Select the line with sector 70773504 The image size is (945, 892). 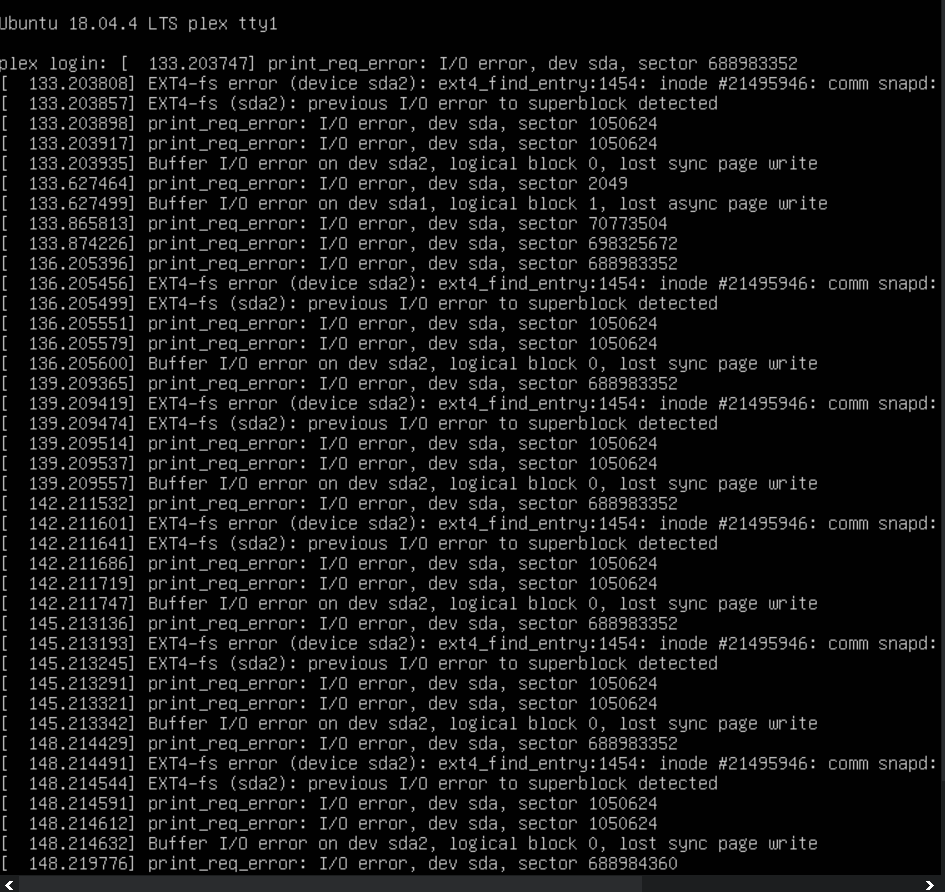click(x=334, y=224)
